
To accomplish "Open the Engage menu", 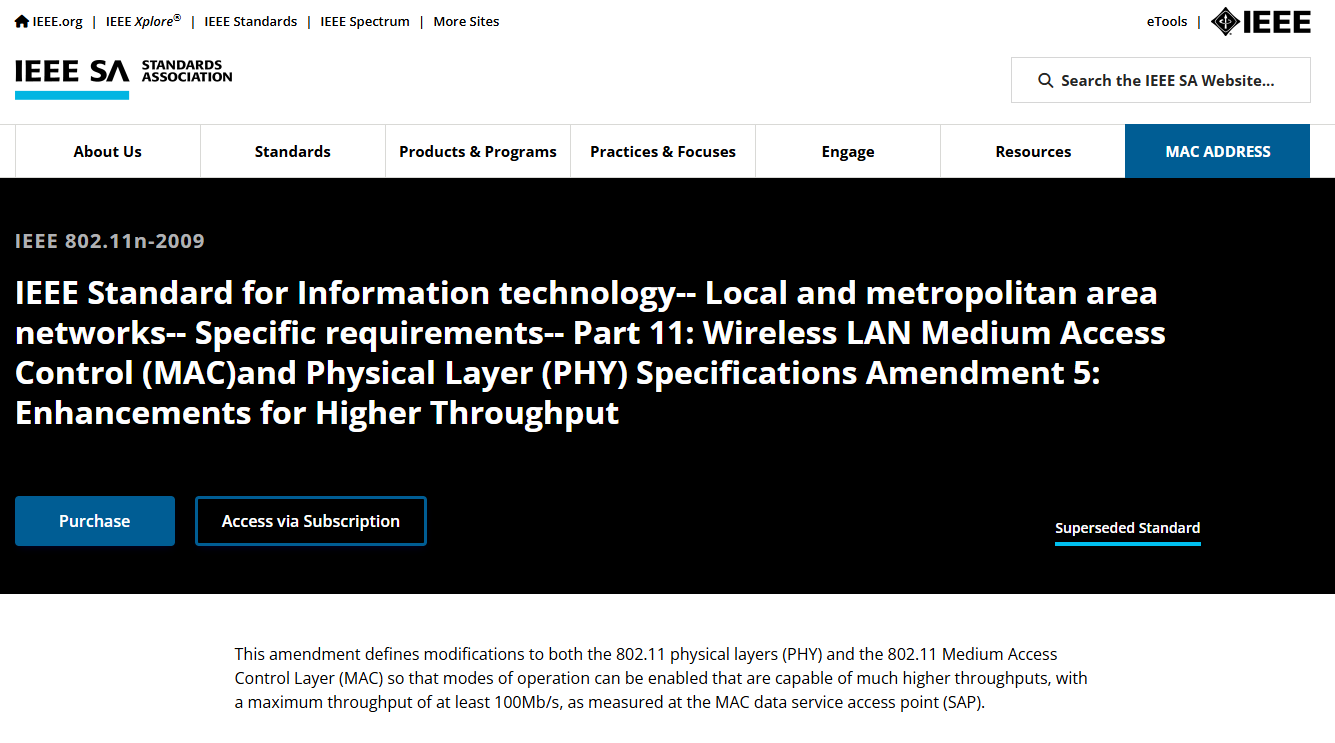I will [x=848, y=151].
